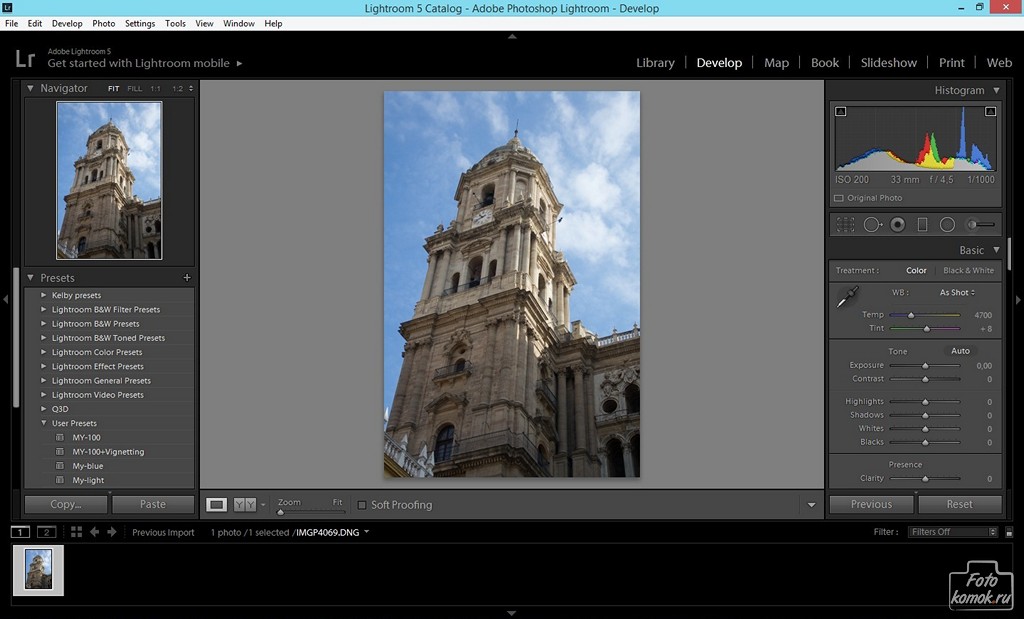
Task: Toggle shadow clipping indicator in histogram
Action: click(841, 111)
